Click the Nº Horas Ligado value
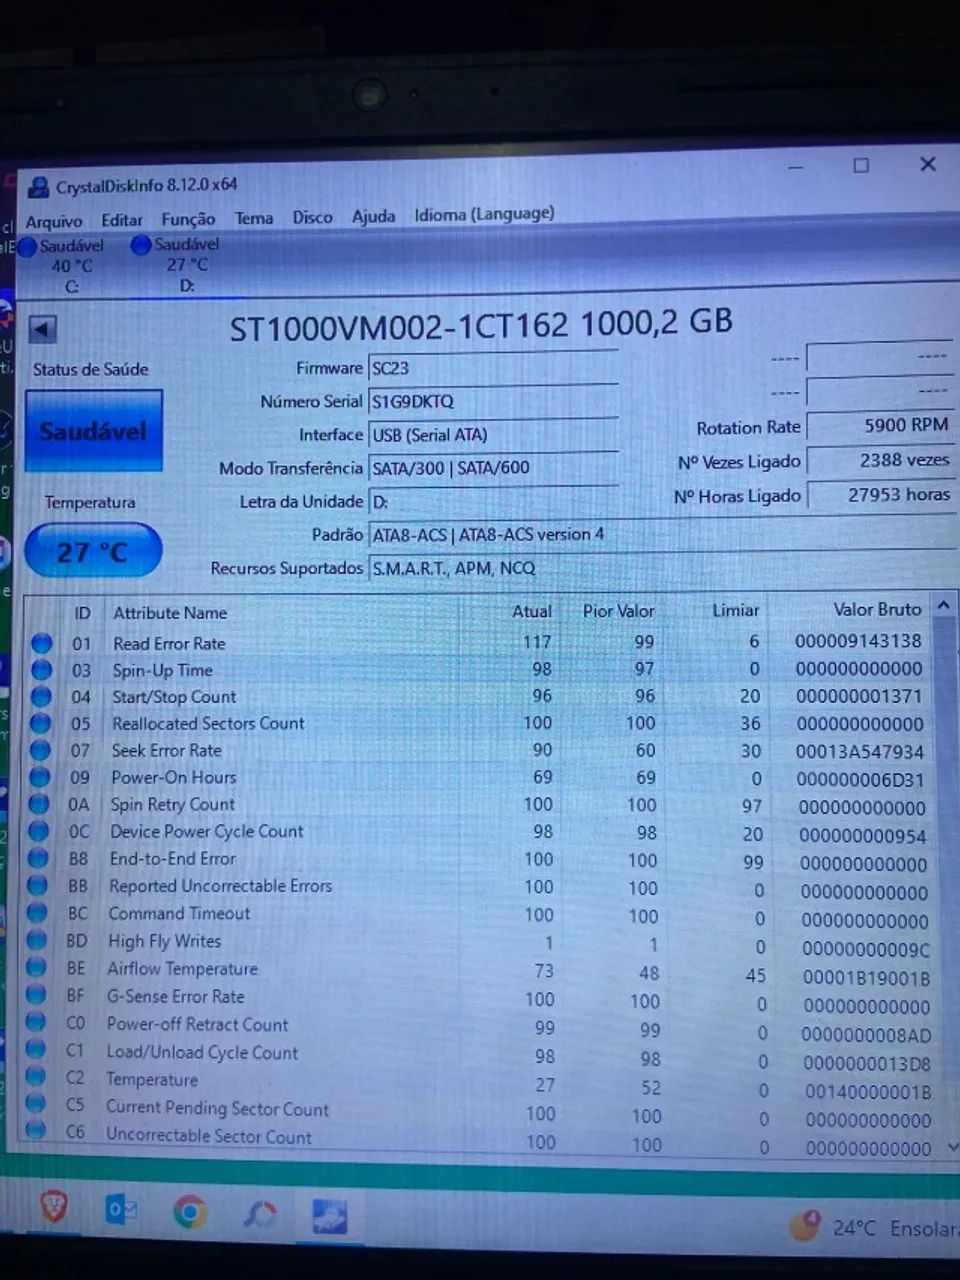 click(x=880, y=495)
